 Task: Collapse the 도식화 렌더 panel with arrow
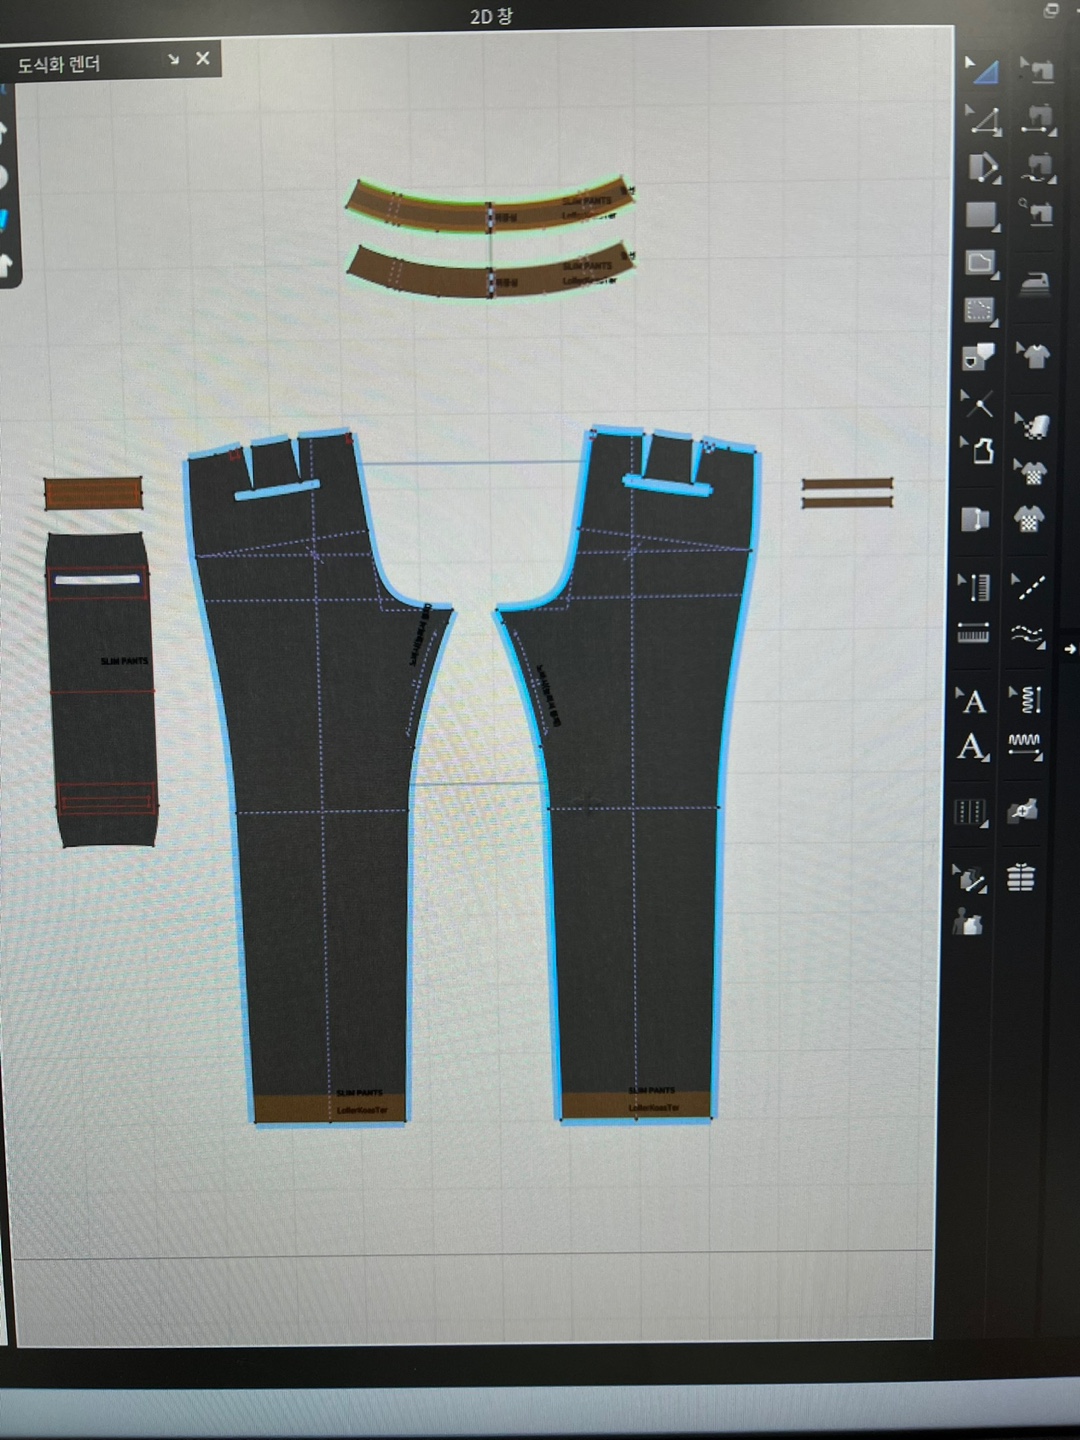pos(173,60)
